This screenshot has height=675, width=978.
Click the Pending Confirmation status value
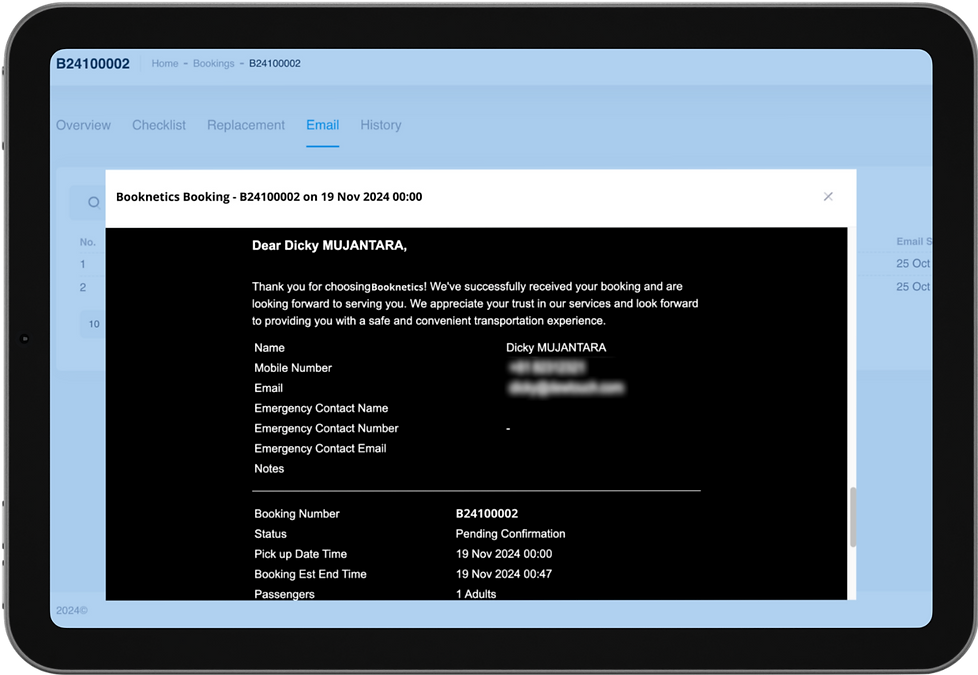click(x=510, y=534)
